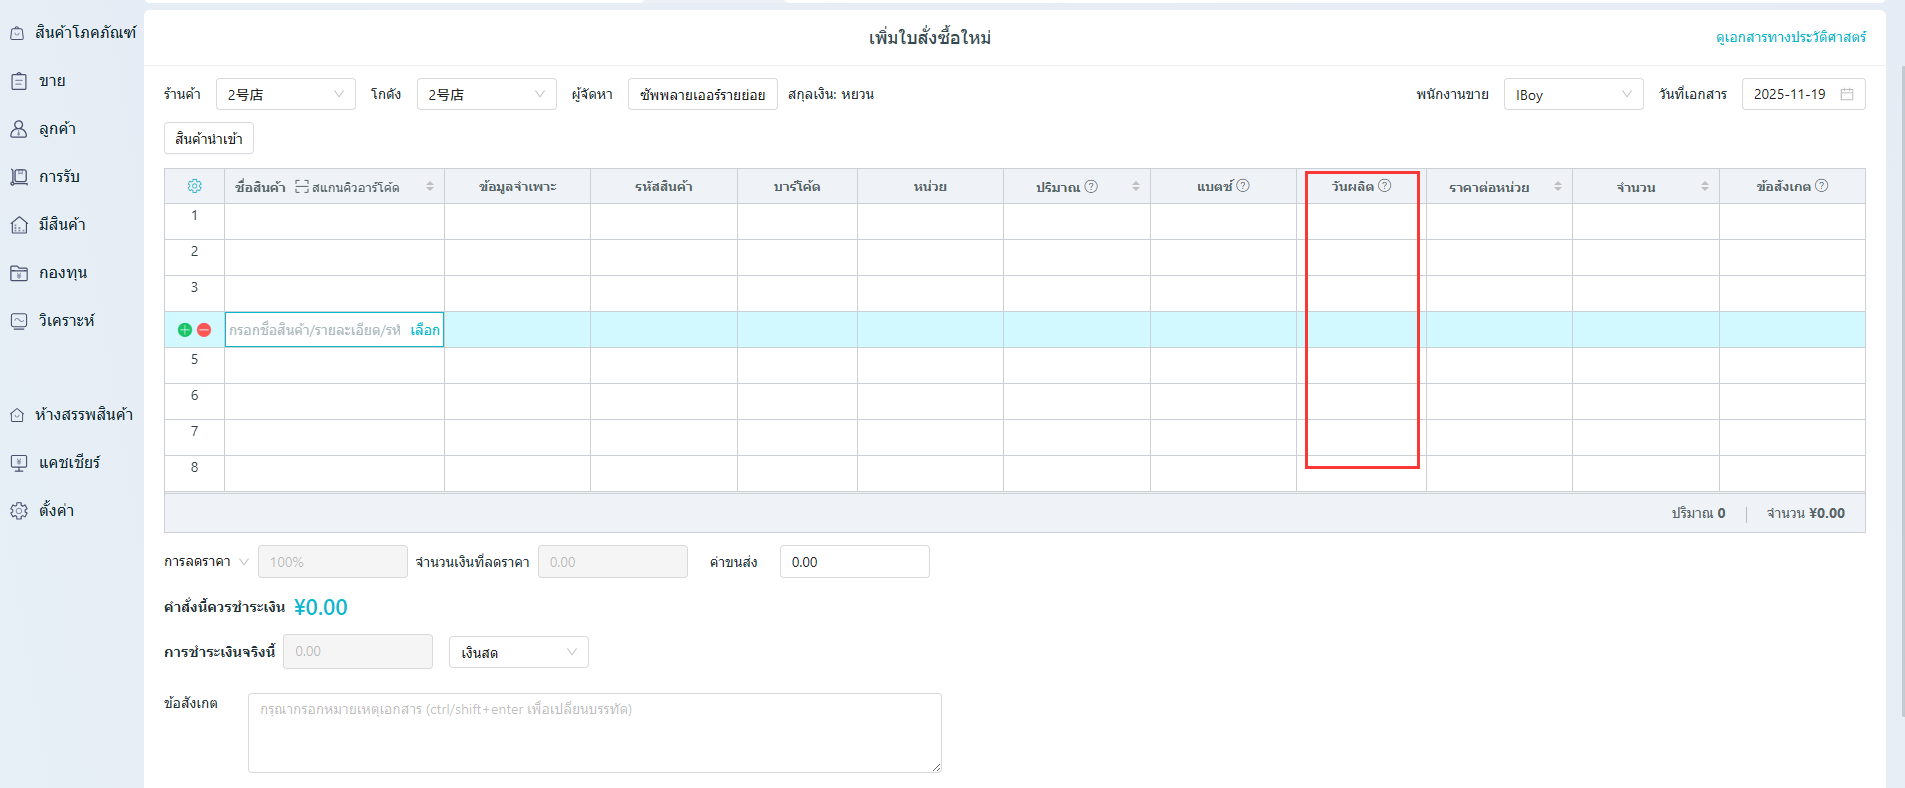1905x788 pixels.
Task: Click the help icon next to วันผลิต
Action: click(1385, 186)
